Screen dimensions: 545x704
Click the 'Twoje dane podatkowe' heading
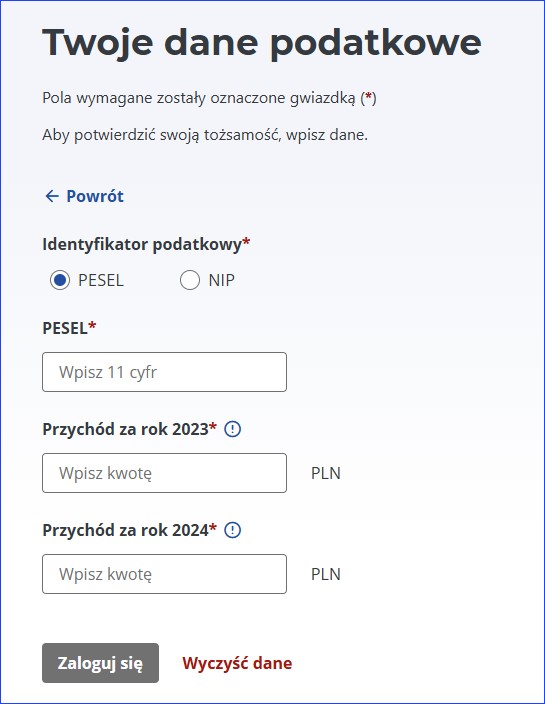coord(262,43)
